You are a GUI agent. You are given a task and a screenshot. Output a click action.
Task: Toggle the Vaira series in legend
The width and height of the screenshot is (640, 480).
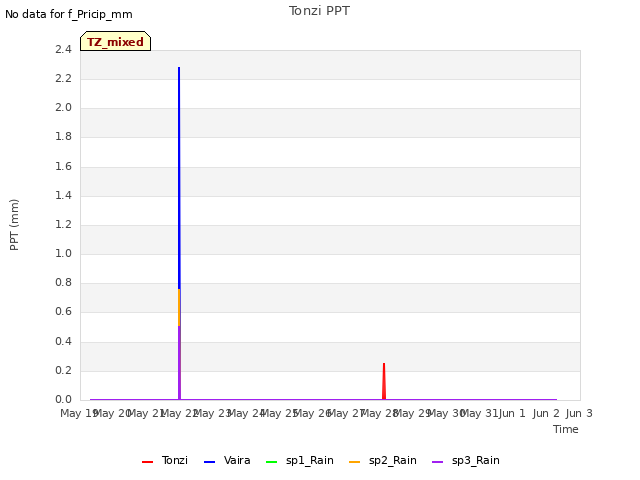227,460
